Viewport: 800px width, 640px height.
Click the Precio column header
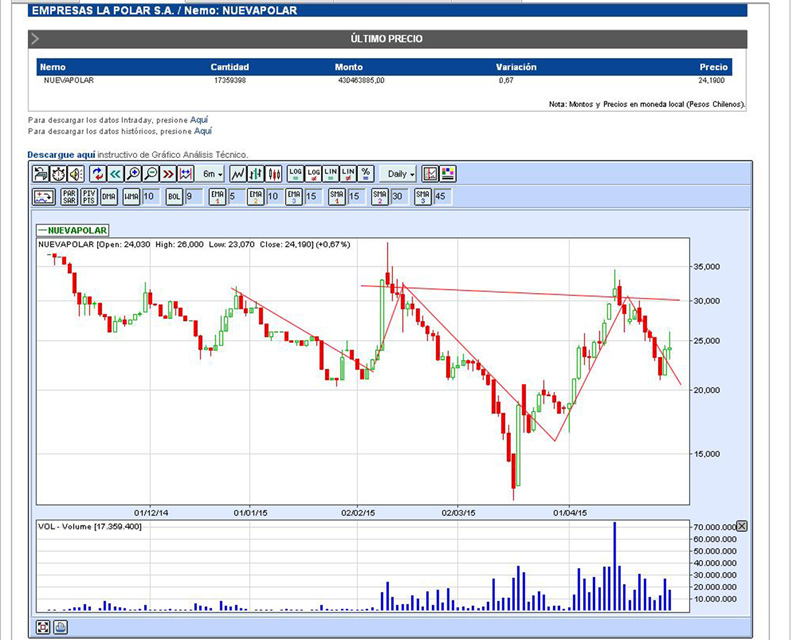coord(713,67)
